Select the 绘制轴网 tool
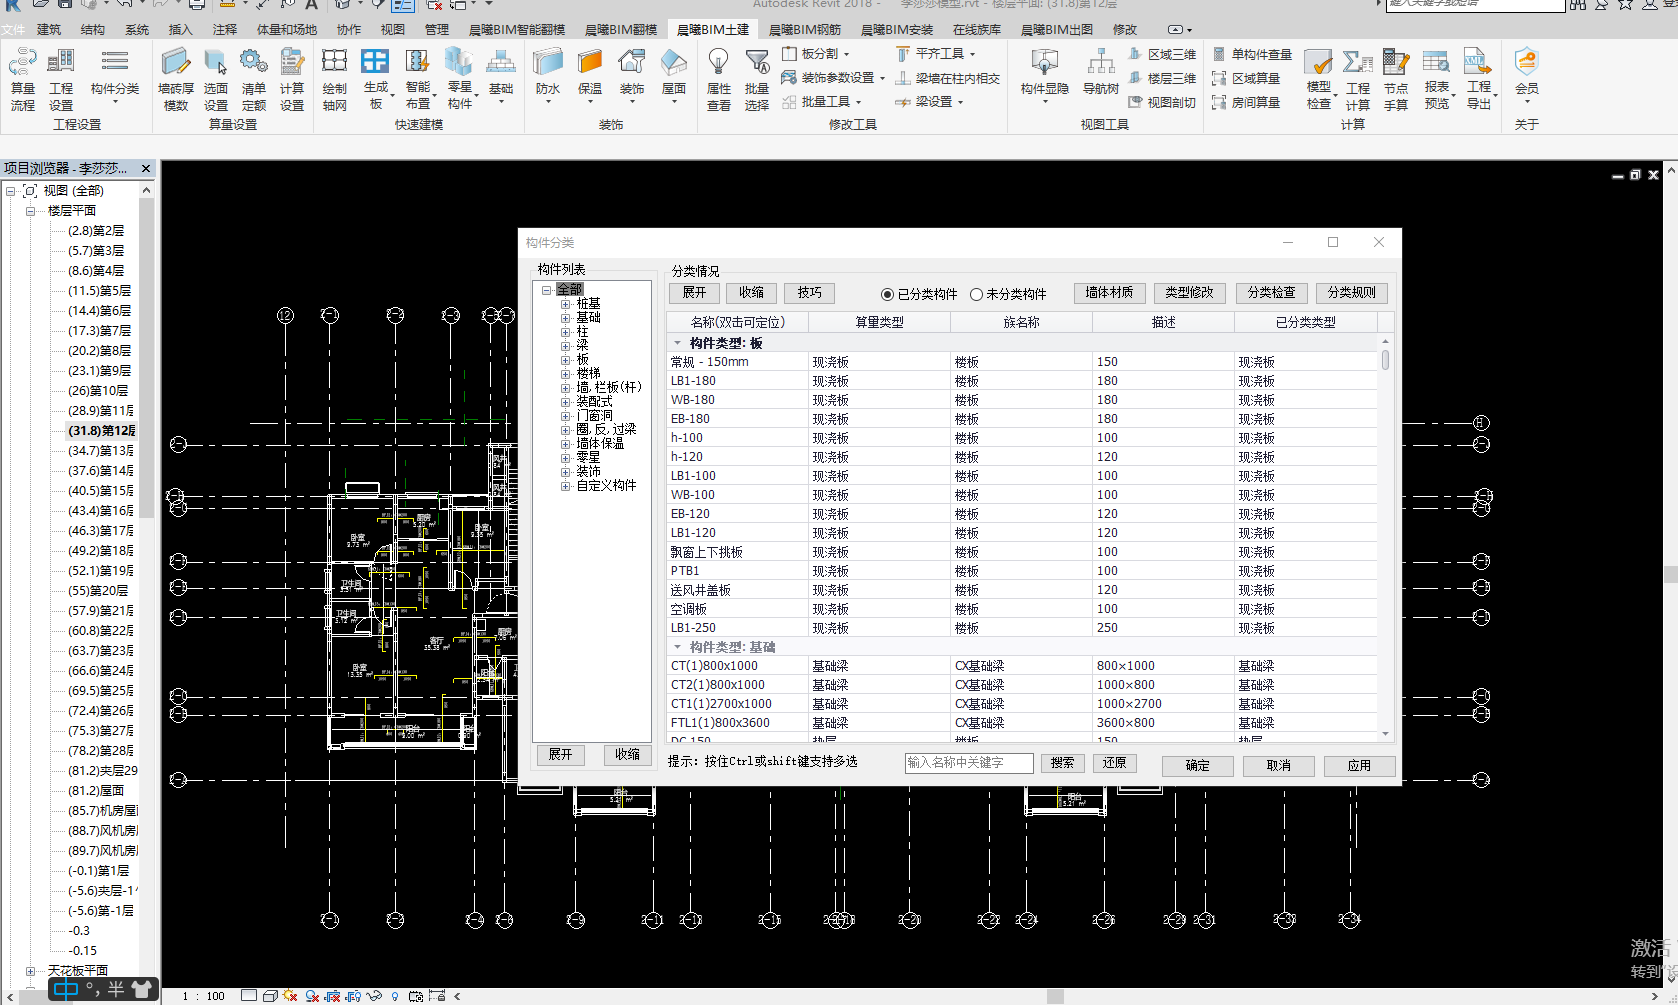1678x1005 pixels. 334,79
